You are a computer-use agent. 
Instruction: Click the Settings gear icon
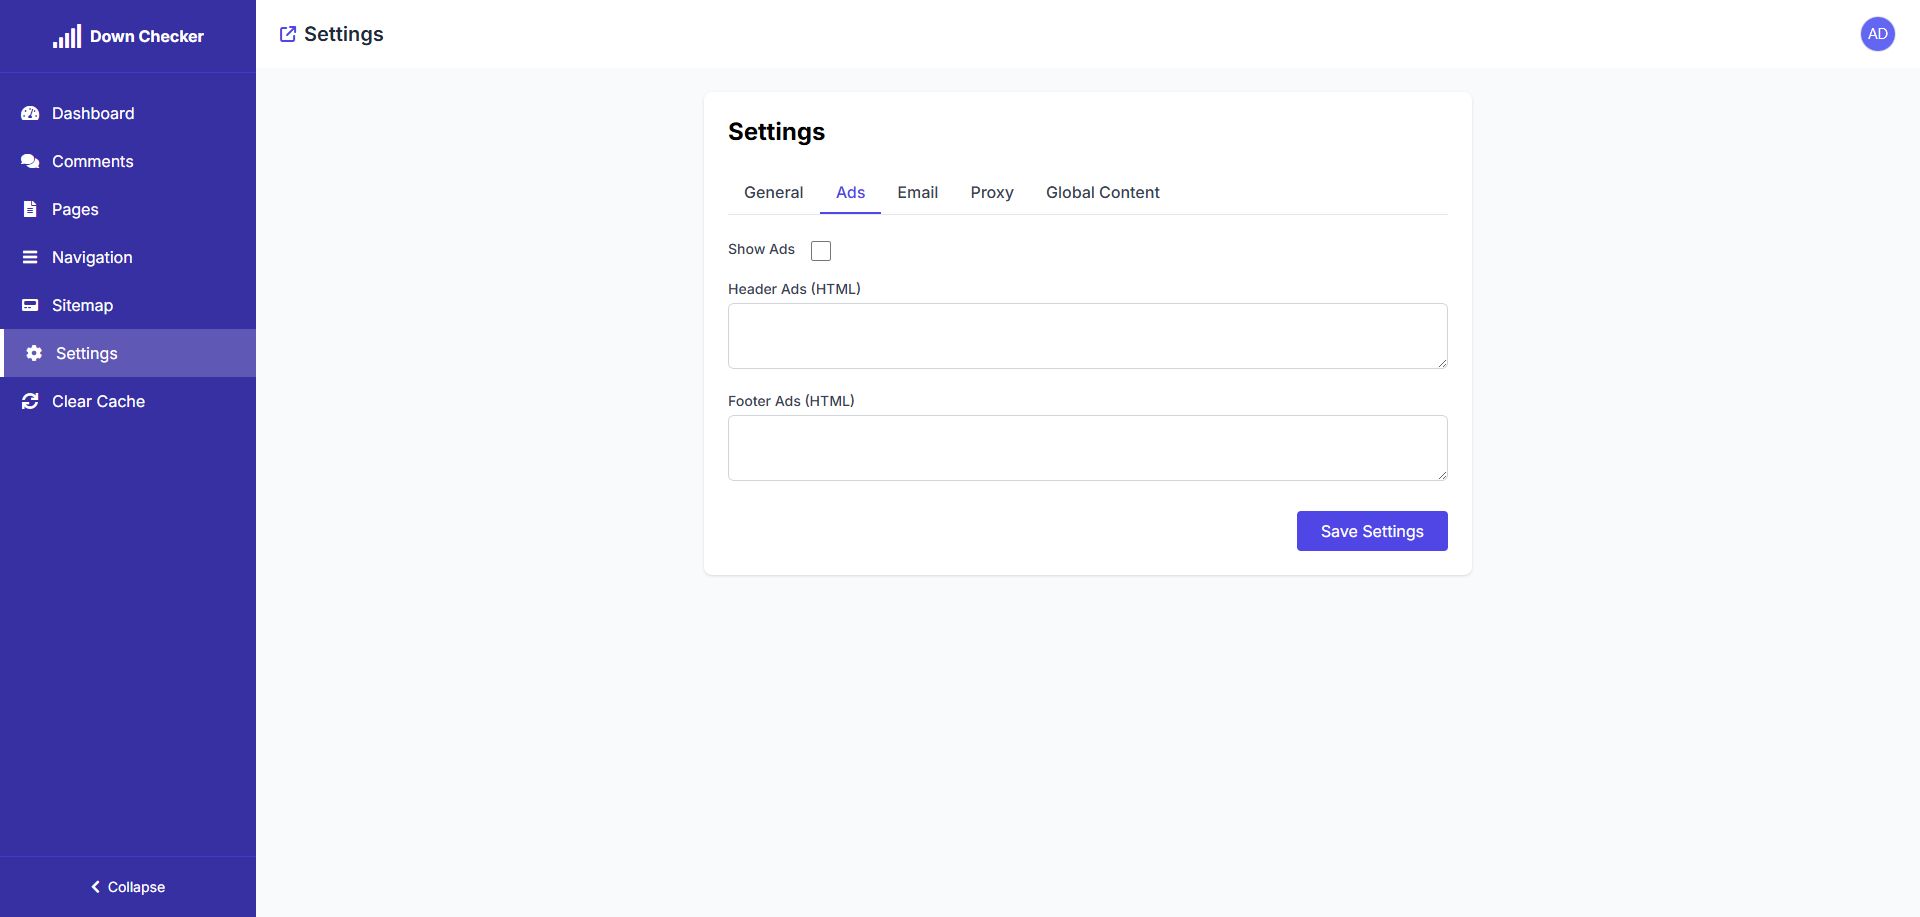34,354
